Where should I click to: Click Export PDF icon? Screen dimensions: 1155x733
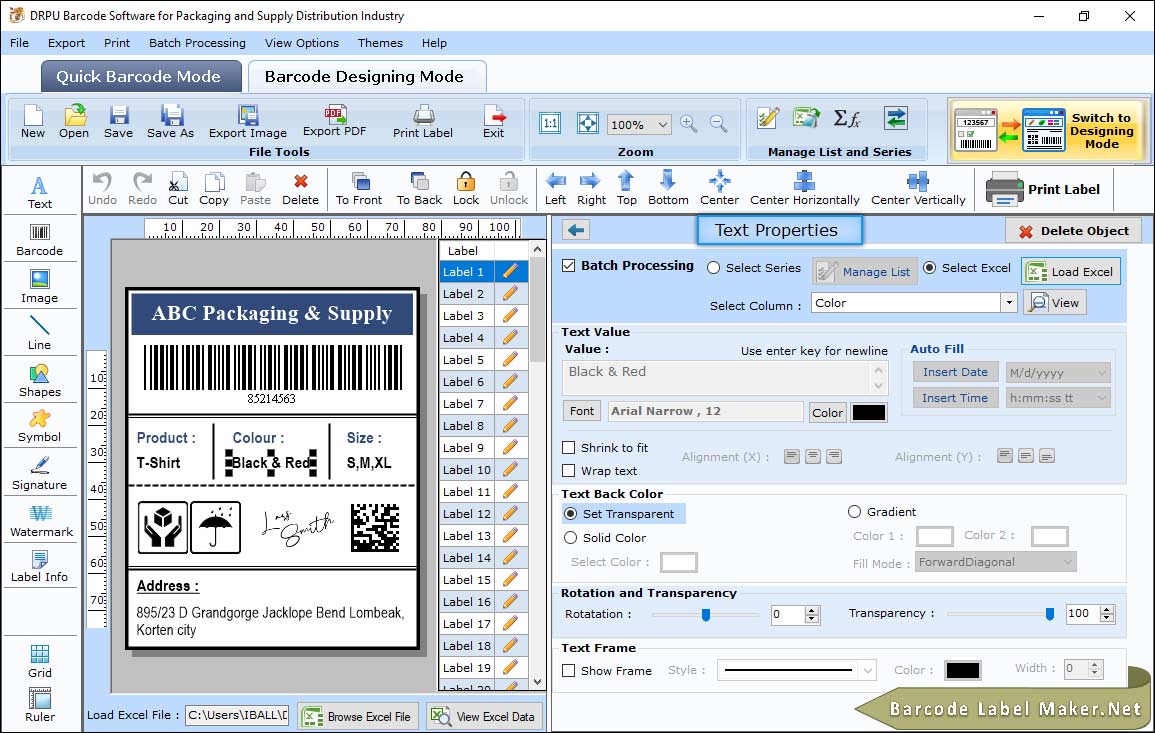pos(334,122)
